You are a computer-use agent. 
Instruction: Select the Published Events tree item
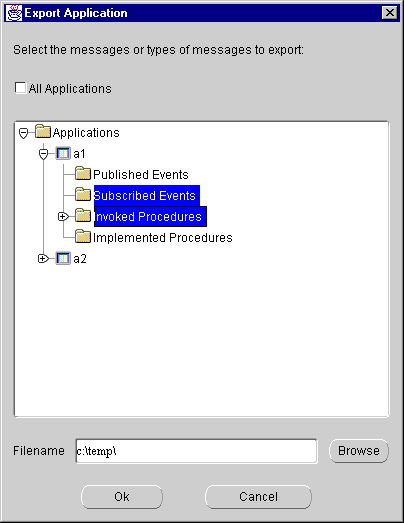[x=141, y=174]
